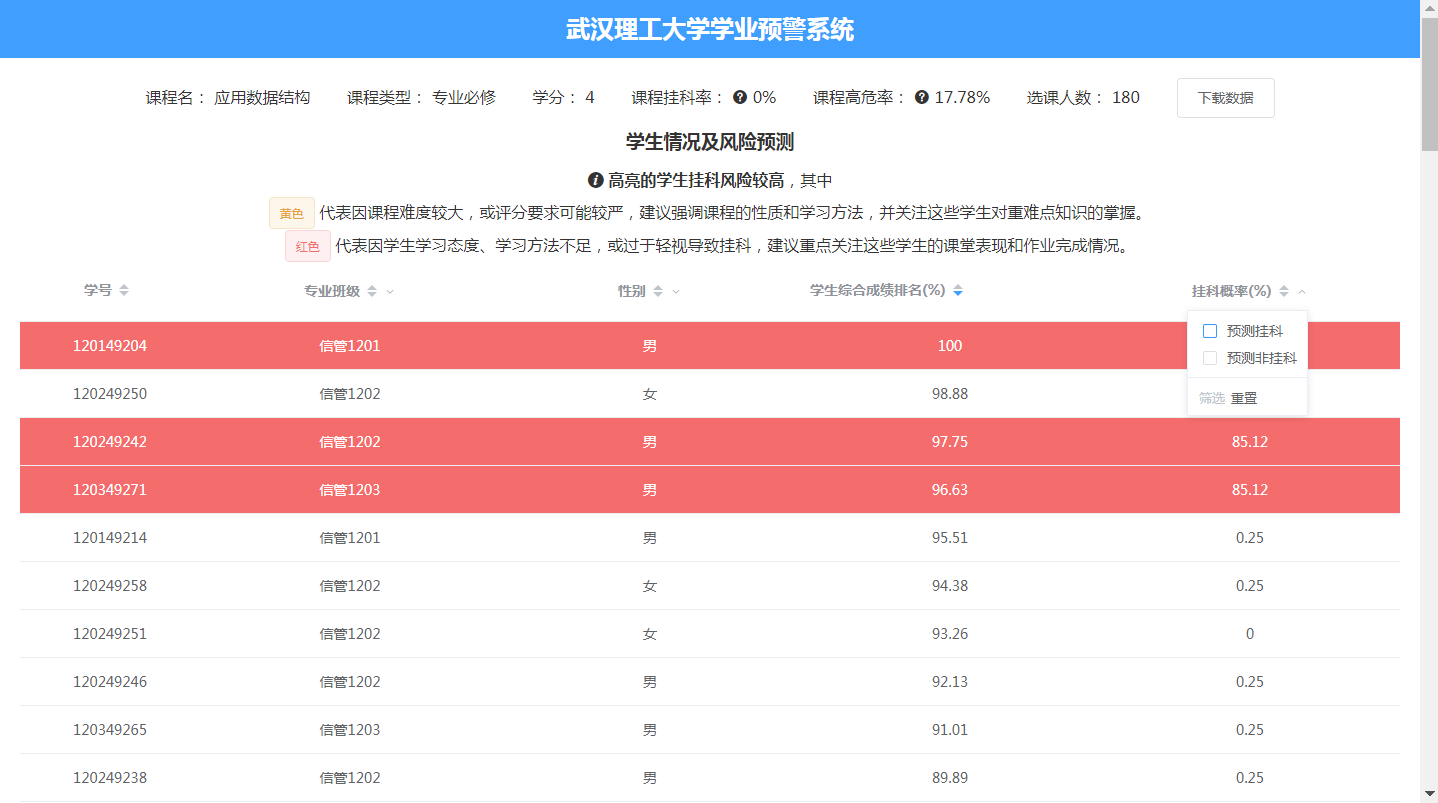Viewport: 1438px width, 803px height.
Task: Click the 筛选 filter confirm button
Action: tap(1212, 398)
